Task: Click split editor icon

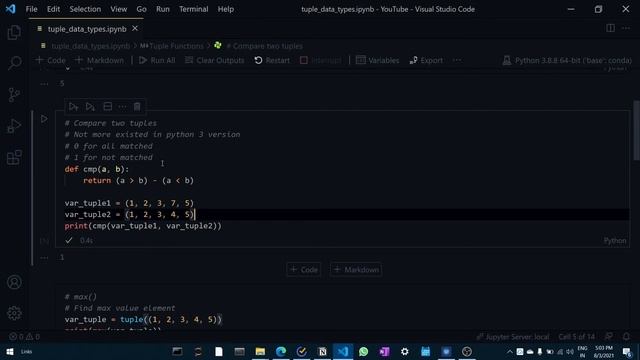Action: coord(610,28)
